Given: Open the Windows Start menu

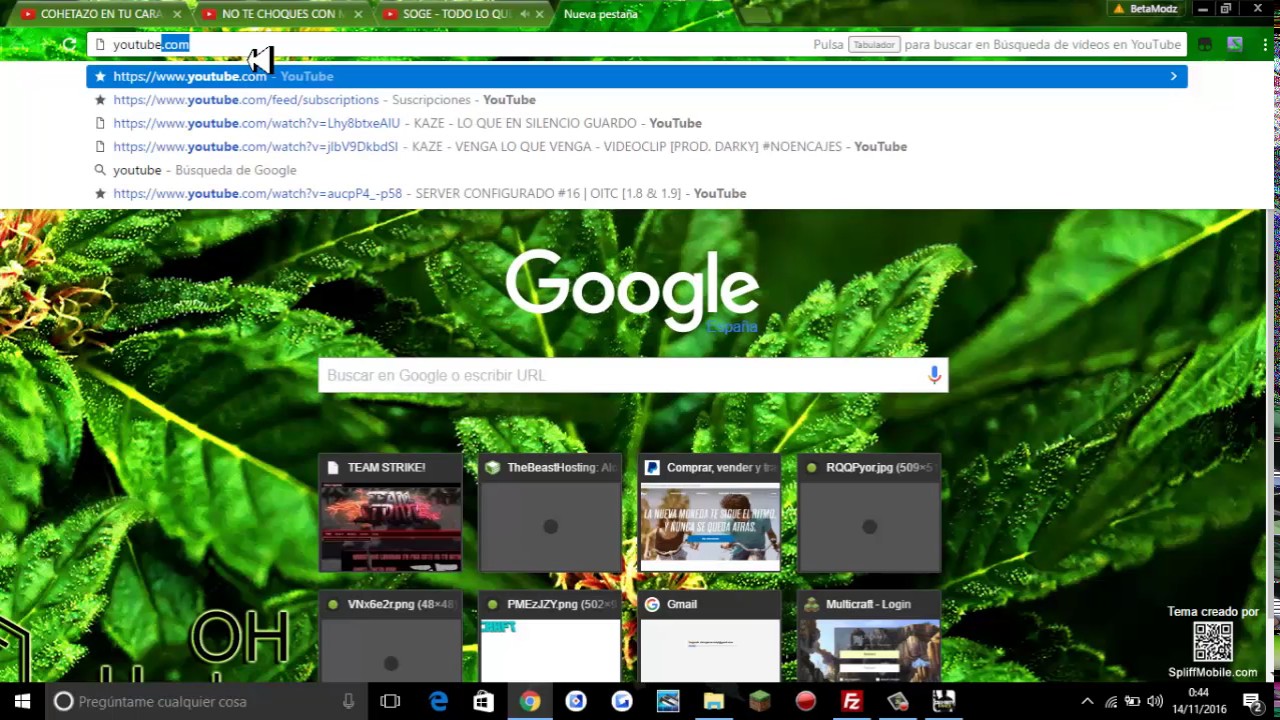Looking at the screenshot, I should coord(22,701).
